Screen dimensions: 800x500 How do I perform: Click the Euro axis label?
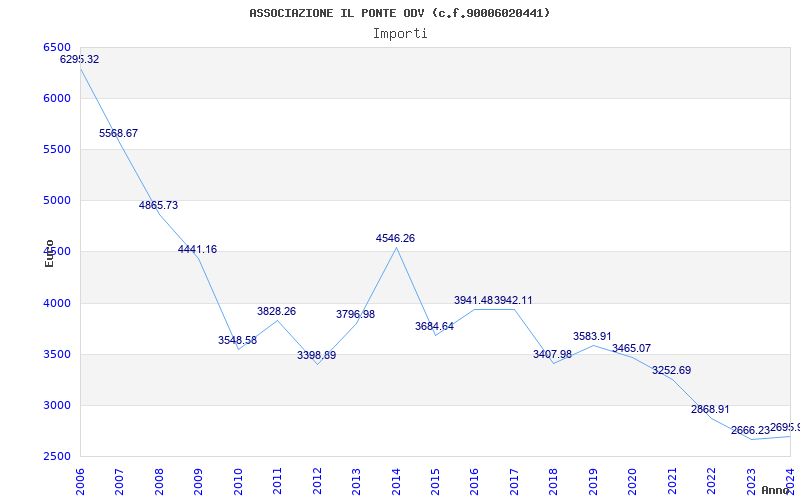point(49,253)
